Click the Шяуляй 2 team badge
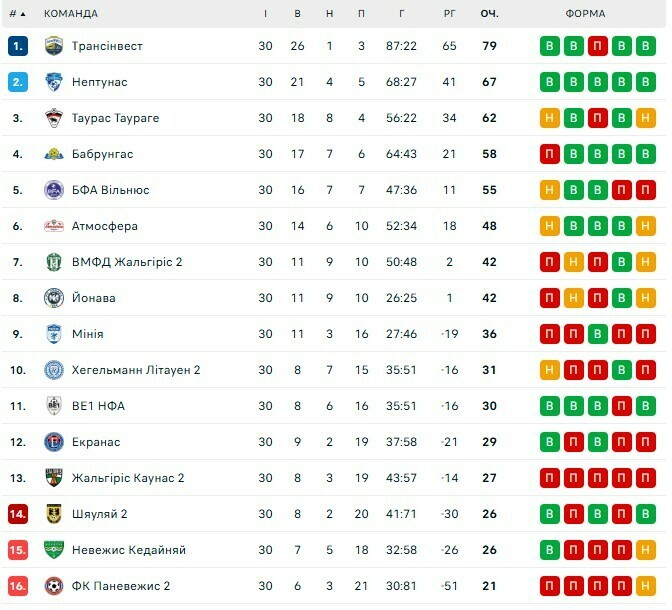 click(54, 514)
